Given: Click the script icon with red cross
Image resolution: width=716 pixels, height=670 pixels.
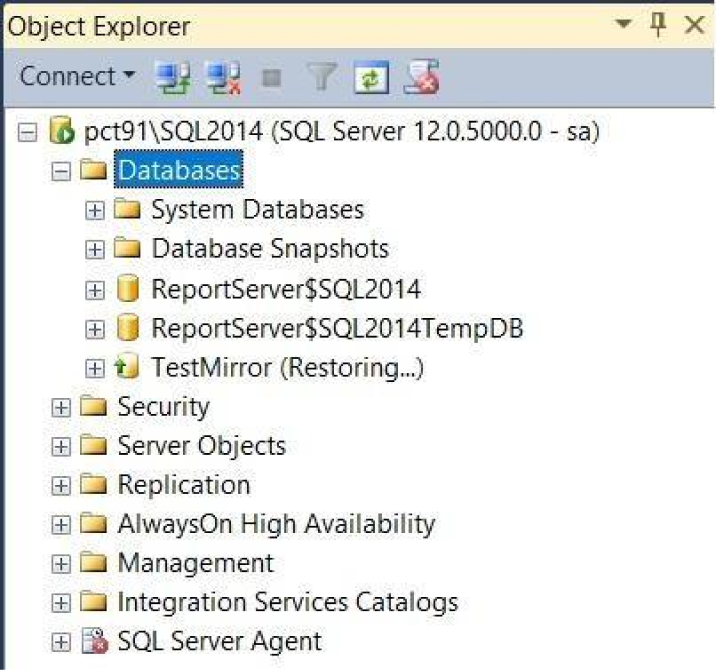Looking at the screenshot, I should pyautogui.click(x=422, y=77).
